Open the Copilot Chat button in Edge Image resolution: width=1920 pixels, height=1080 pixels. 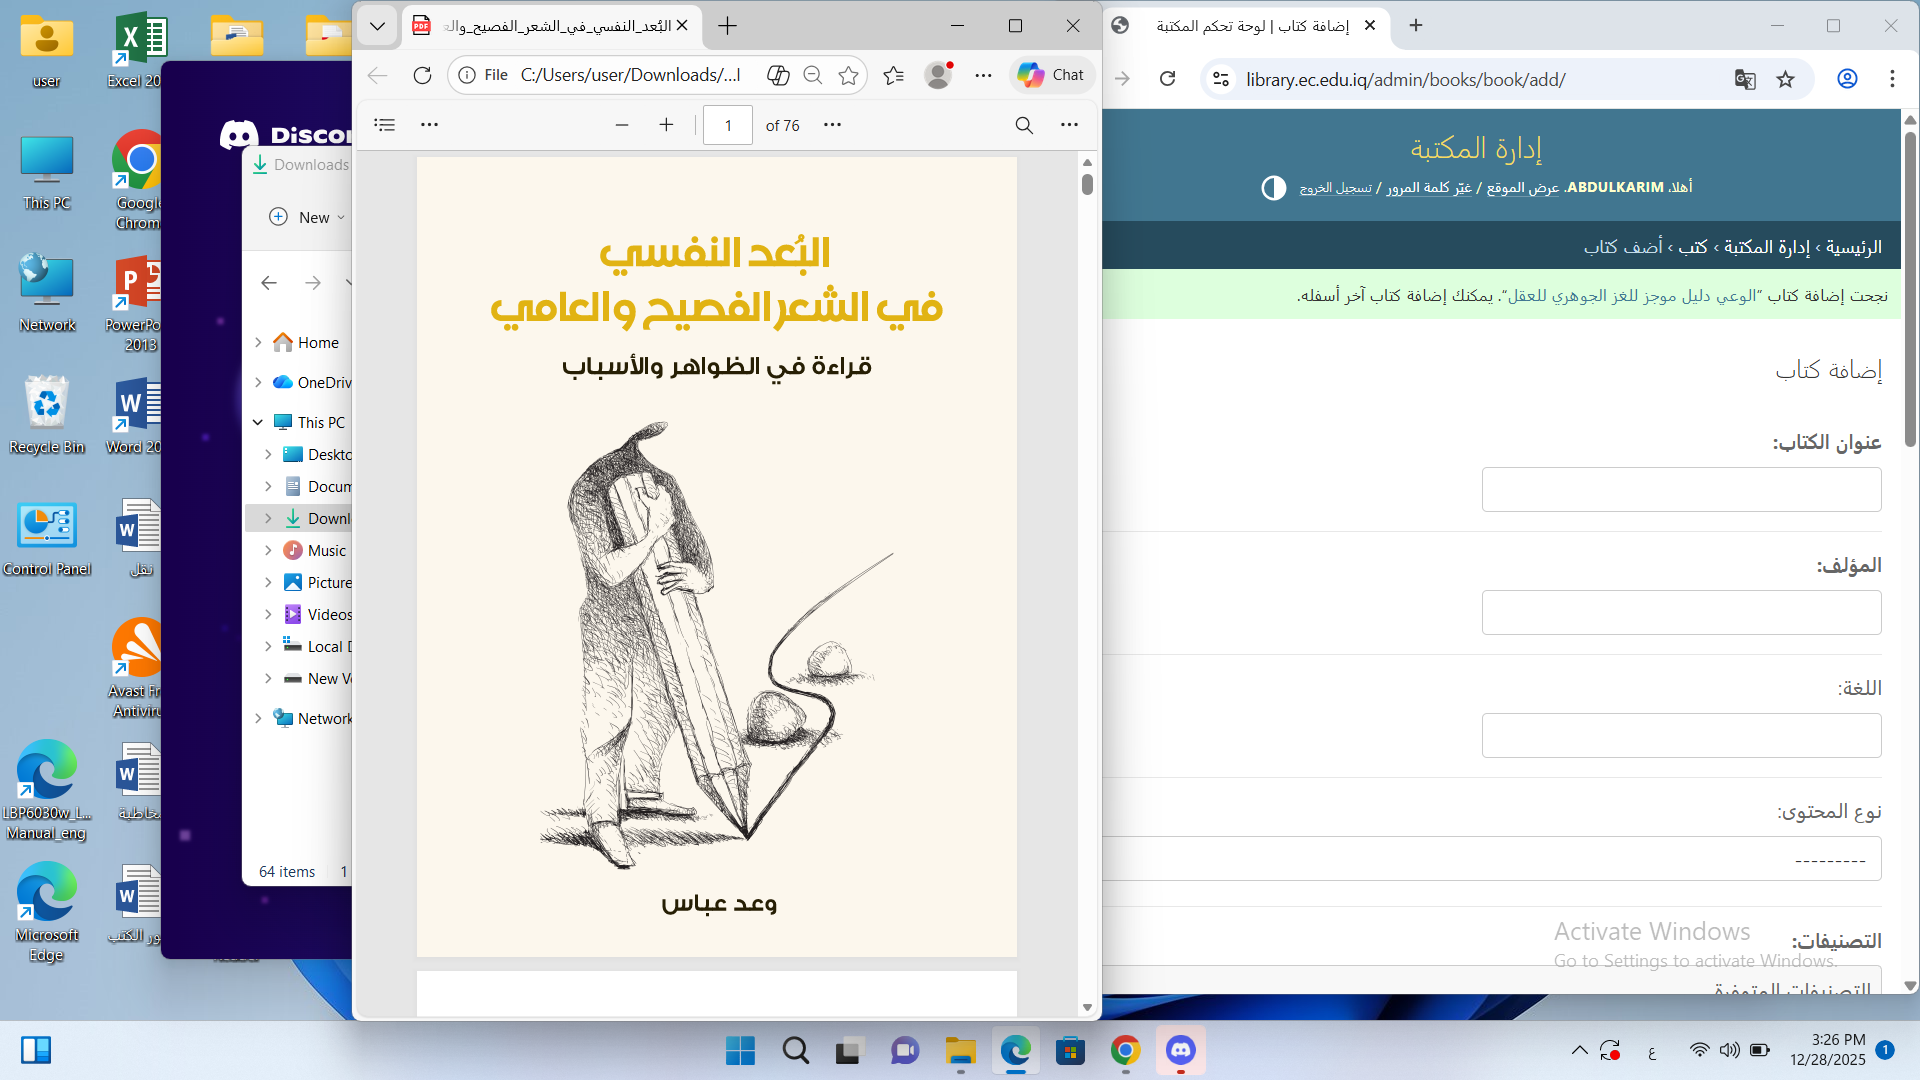[x=1052, y=75]
